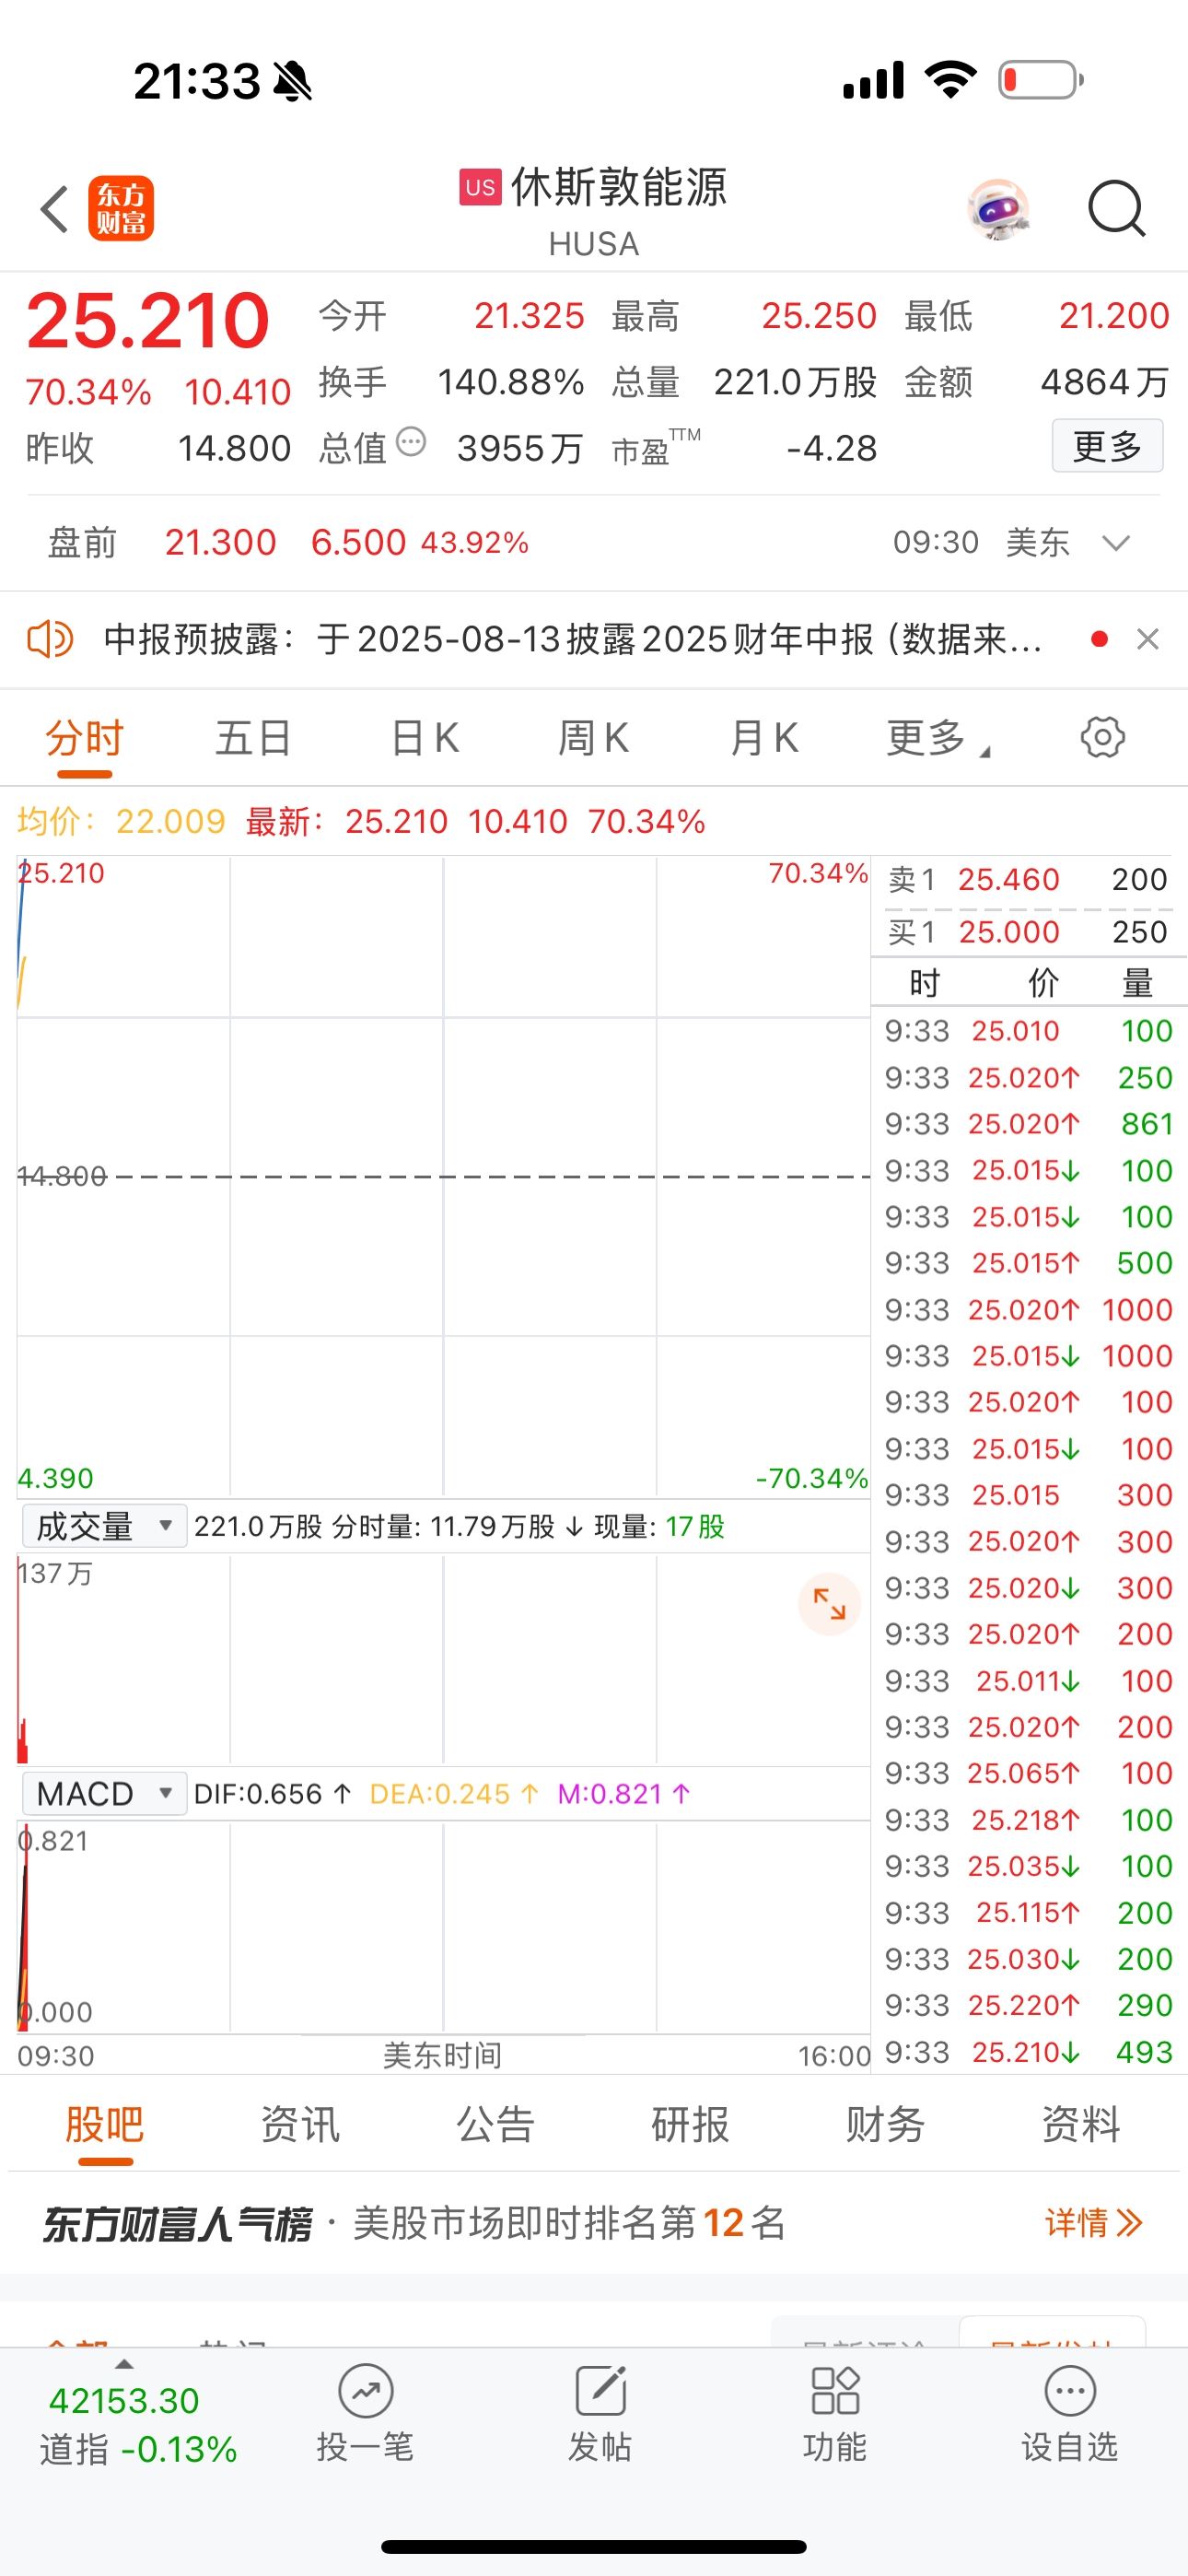Tap the back arrow
The height and width of the screenshot is (2576, 1188).
(55, 209)
